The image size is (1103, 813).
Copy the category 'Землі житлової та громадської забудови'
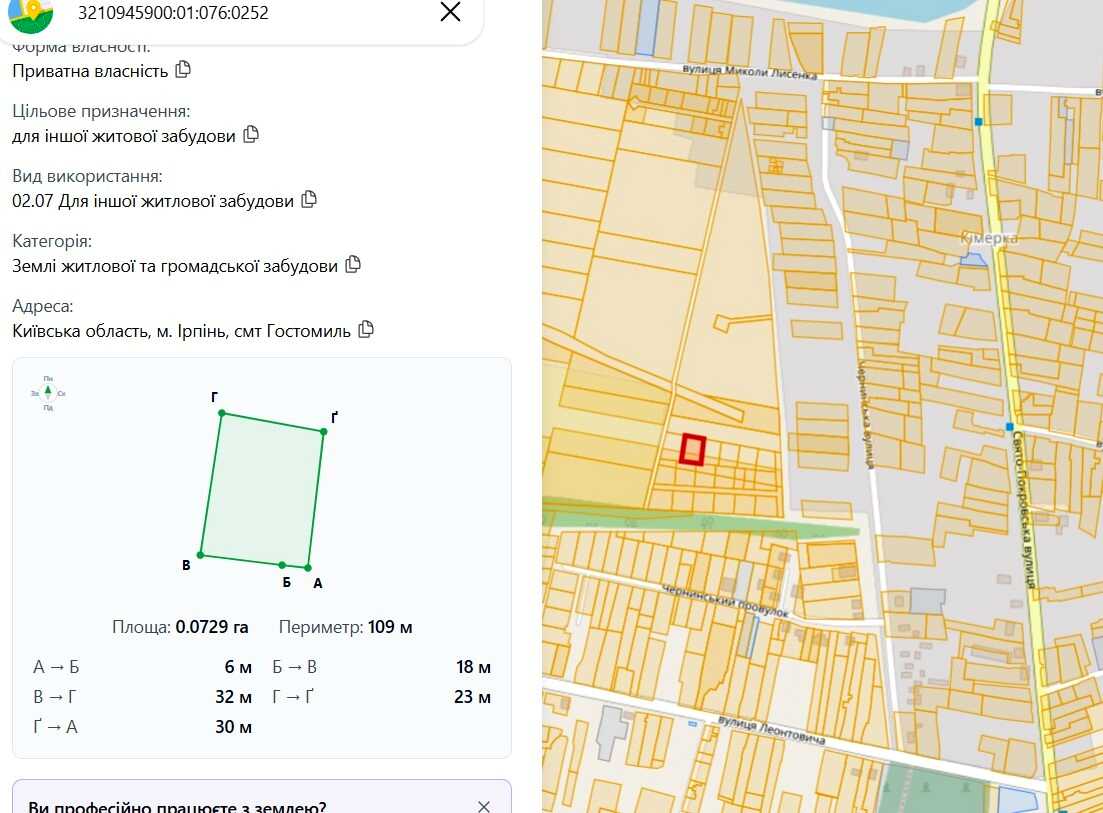(x=353, y=264)
